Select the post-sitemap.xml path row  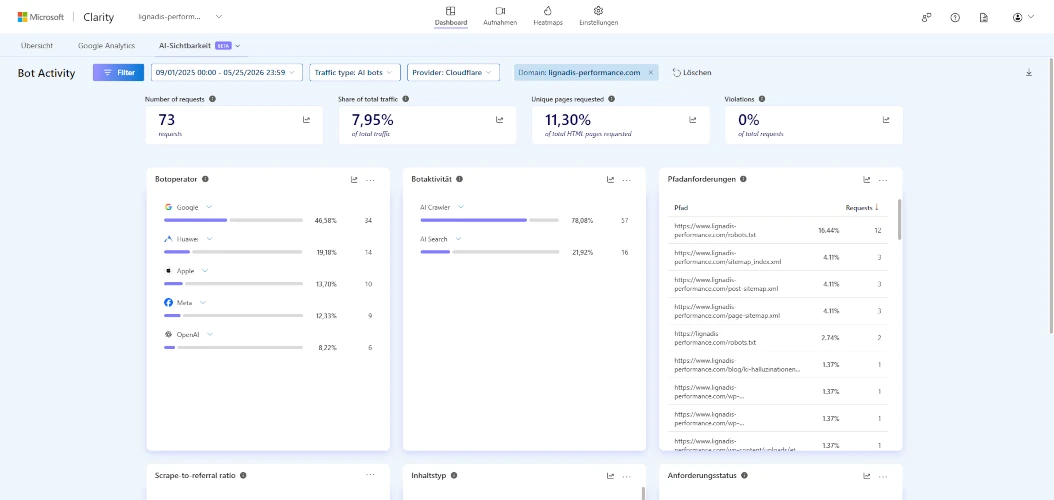coord(778,284)
